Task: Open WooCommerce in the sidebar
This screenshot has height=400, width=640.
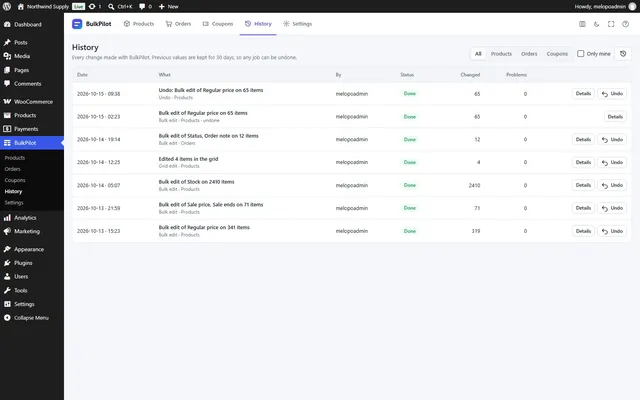Action: (32, 102)
